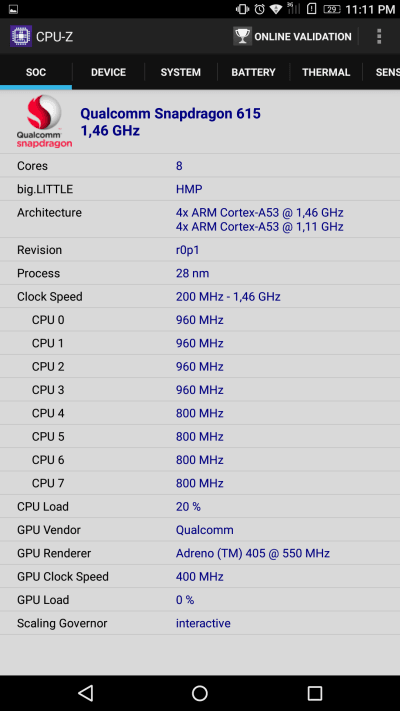Tap the alarm clock status icon
The image size is (400, 711).
pos(259,9)
